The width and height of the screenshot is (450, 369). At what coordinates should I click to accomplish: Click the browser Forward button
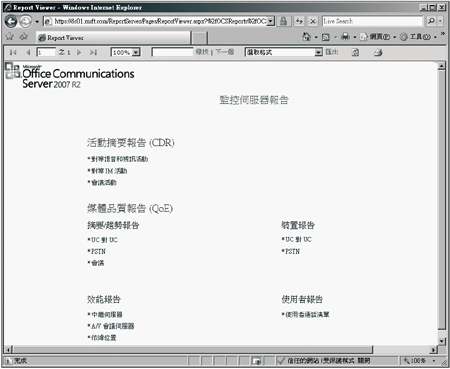click(x=25, y=22)
